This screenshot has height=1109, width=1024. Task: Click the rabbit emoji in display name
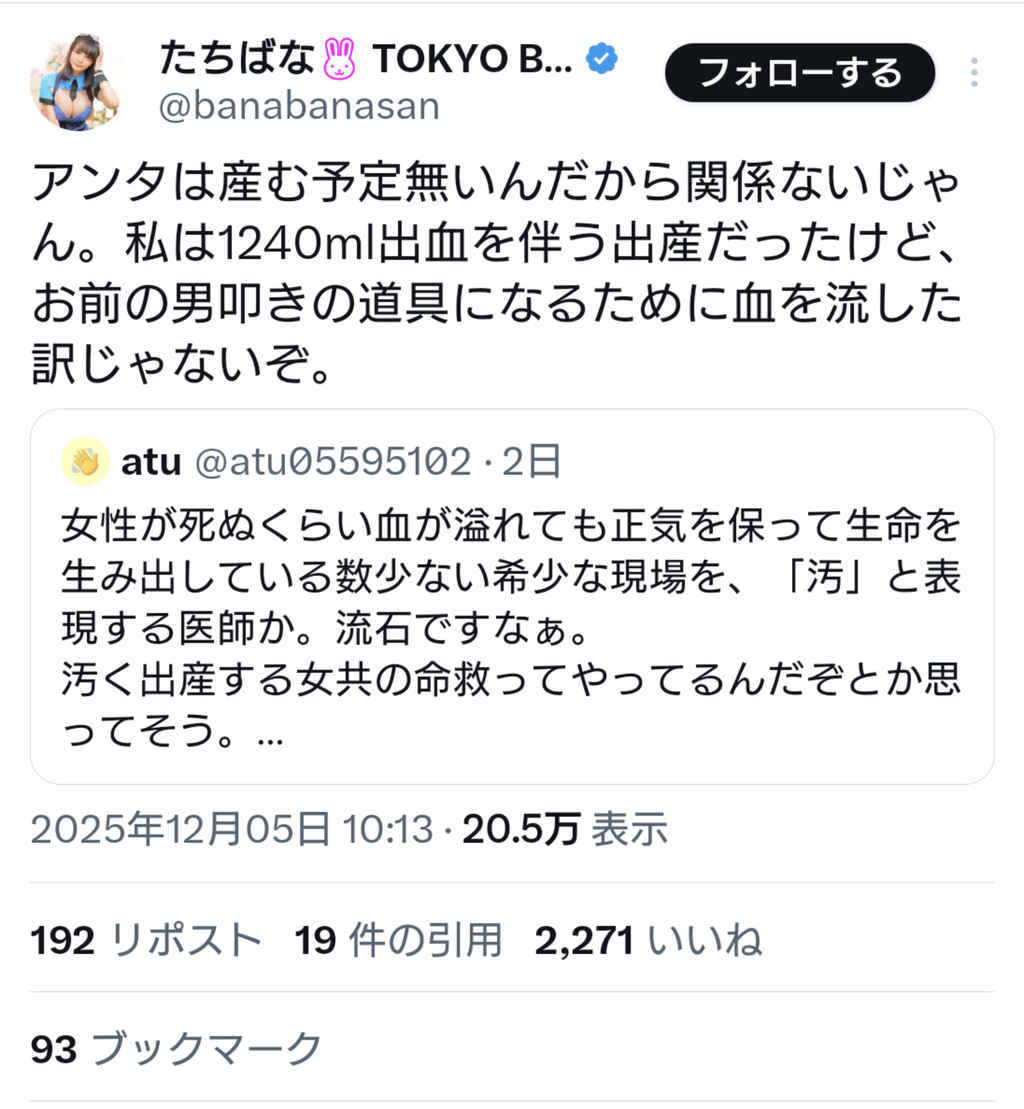tap(339, 59)
